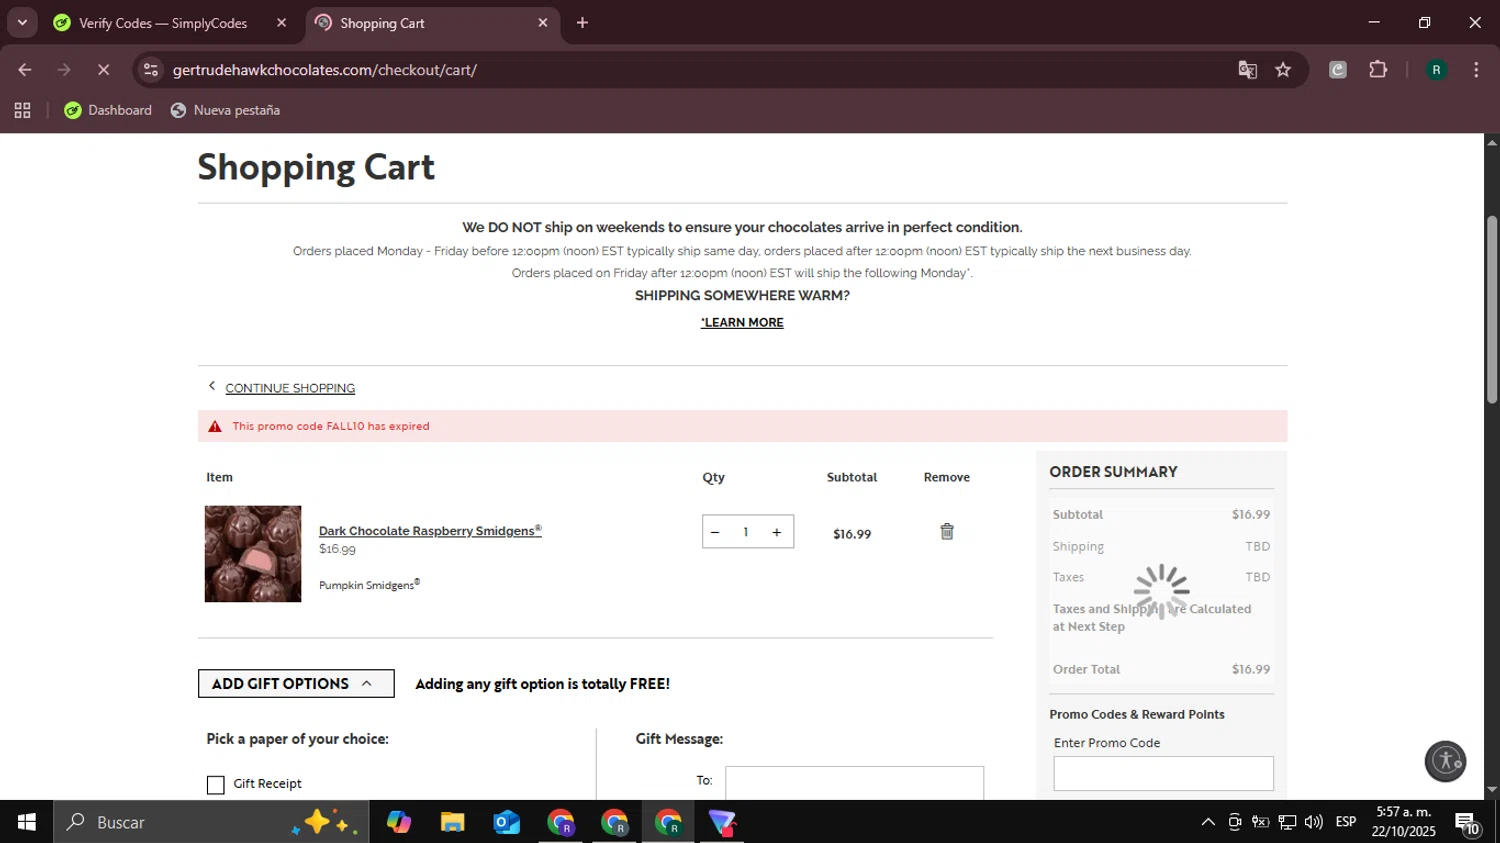Click the taskbar Buscar search box
Screen dimensions: 1500x843
(x=211, y=822)
